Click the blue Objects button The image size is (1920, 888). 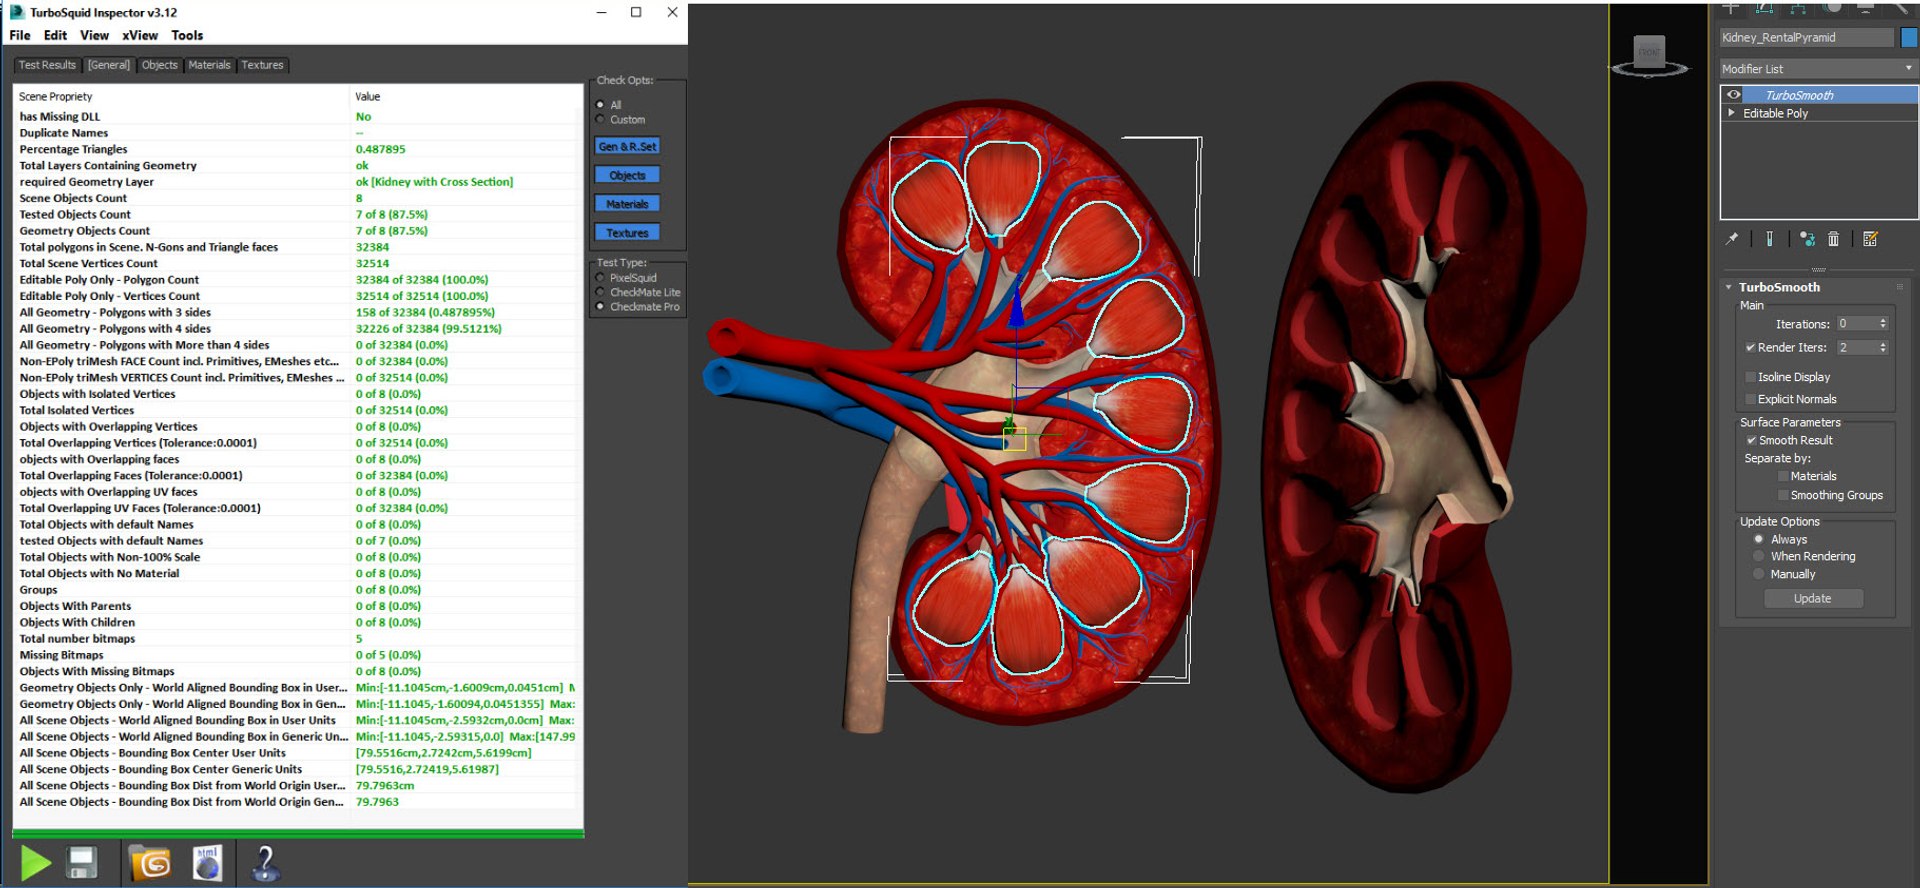(627, 175)
